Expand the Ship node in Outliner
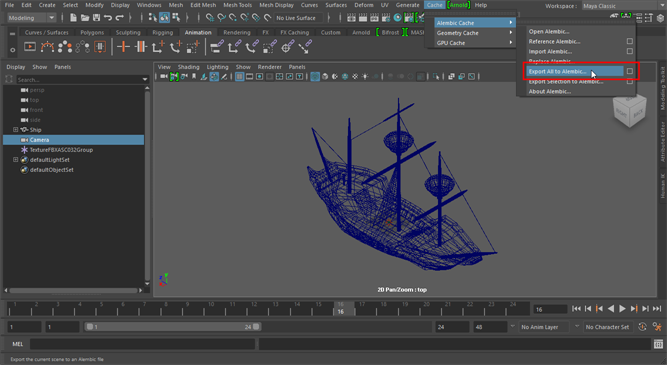Screen dimensions: 667x365 point(15,129)
